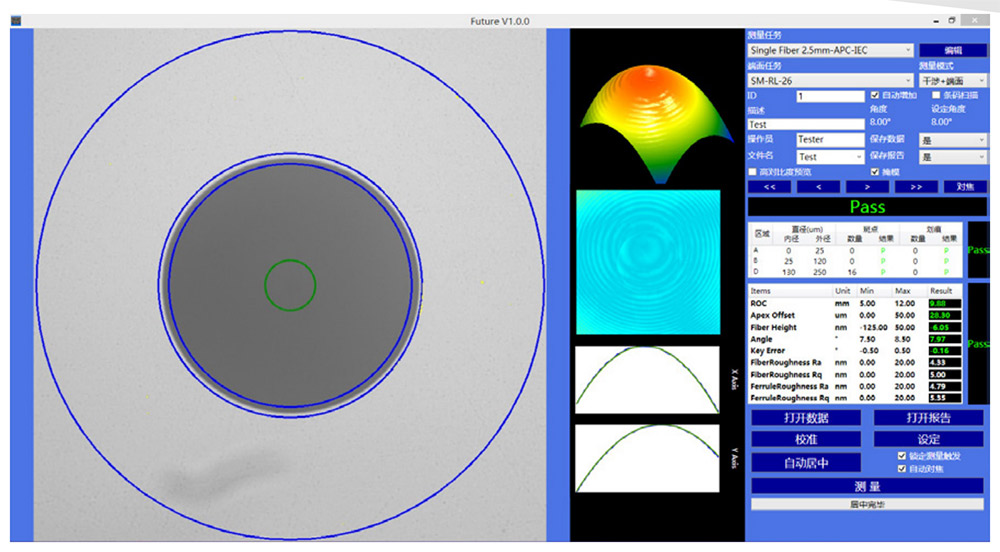This screenshot has width=1000, height=552.
Task: Click the ID input field
Action: (x=829, y=96)
